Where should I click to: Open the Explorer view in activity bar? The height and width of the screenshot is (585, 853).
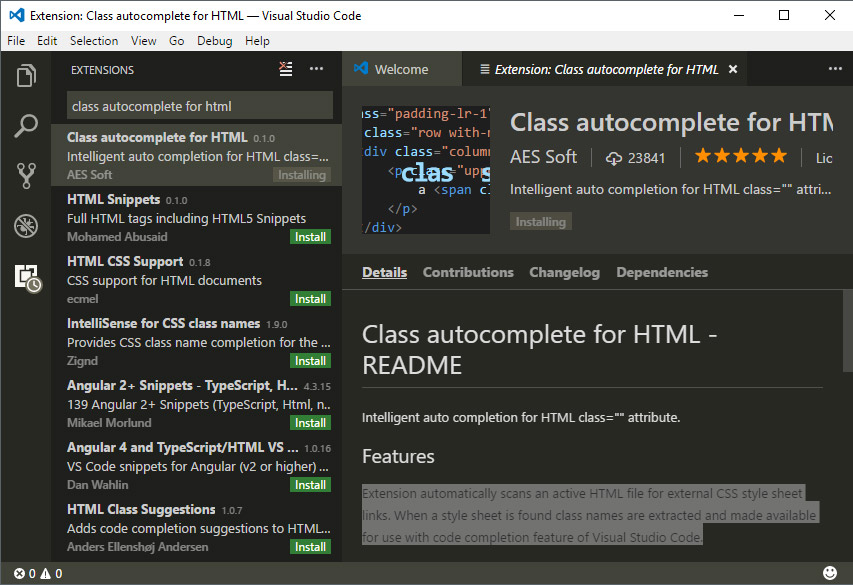(26, 76)
